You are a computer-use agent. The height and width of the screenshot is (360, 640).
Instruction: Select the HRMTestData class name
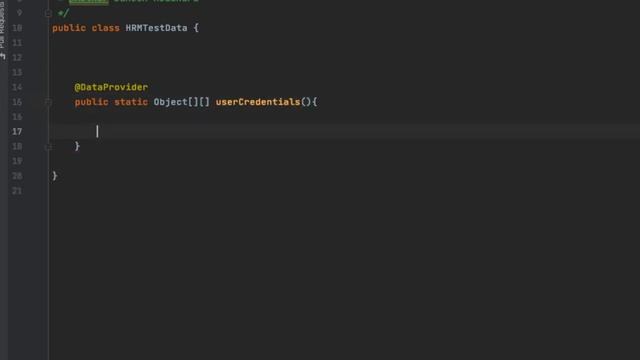156,28
